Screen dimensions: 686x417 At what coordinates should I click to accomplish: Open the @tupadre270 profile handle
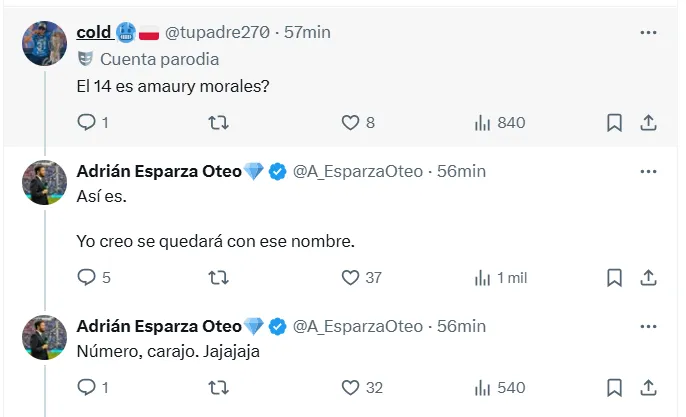pos(217,32)
